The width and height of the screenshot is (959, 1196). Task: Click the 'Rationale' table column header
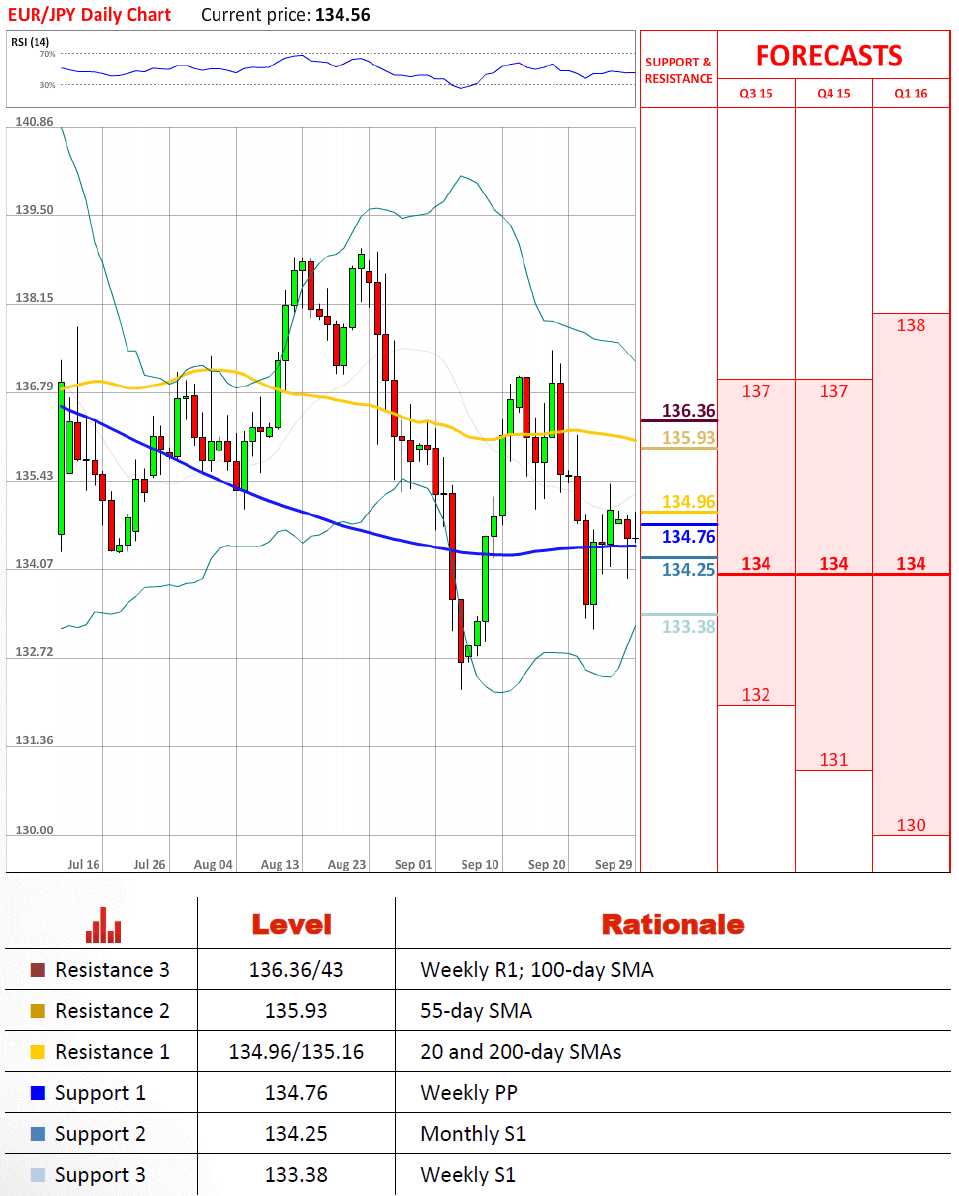pos(673,925)
